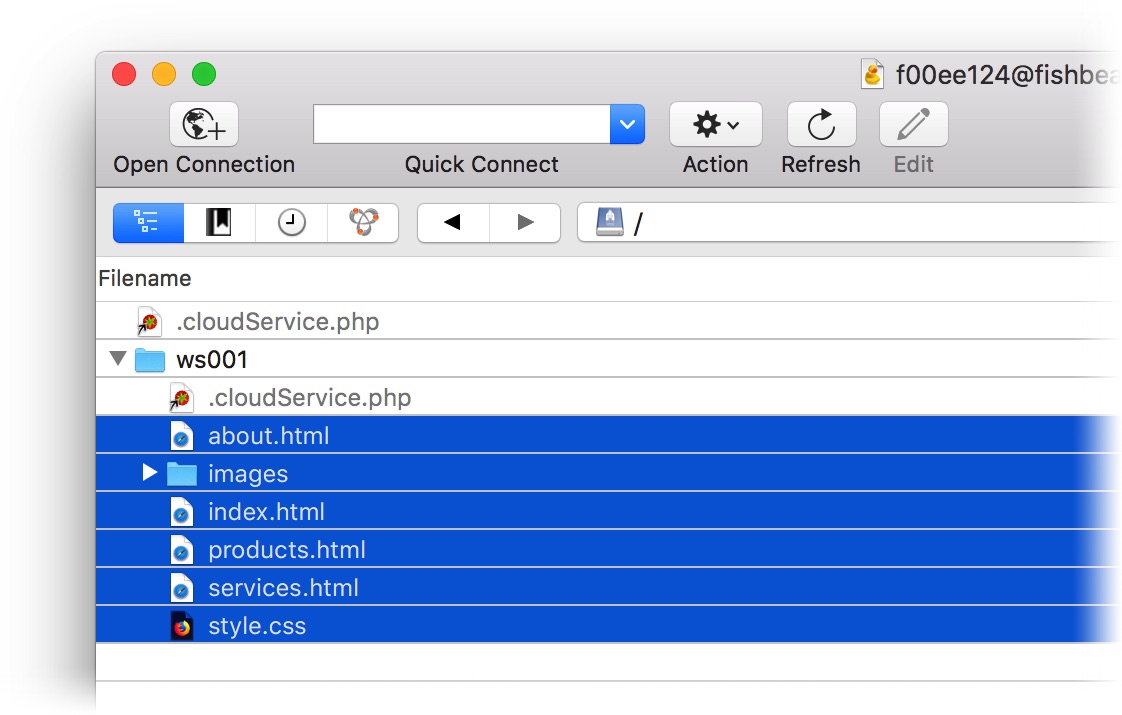Screen dimensions: 1122x715
Task: Click the images folder icon
Action: tap(182, 474)
